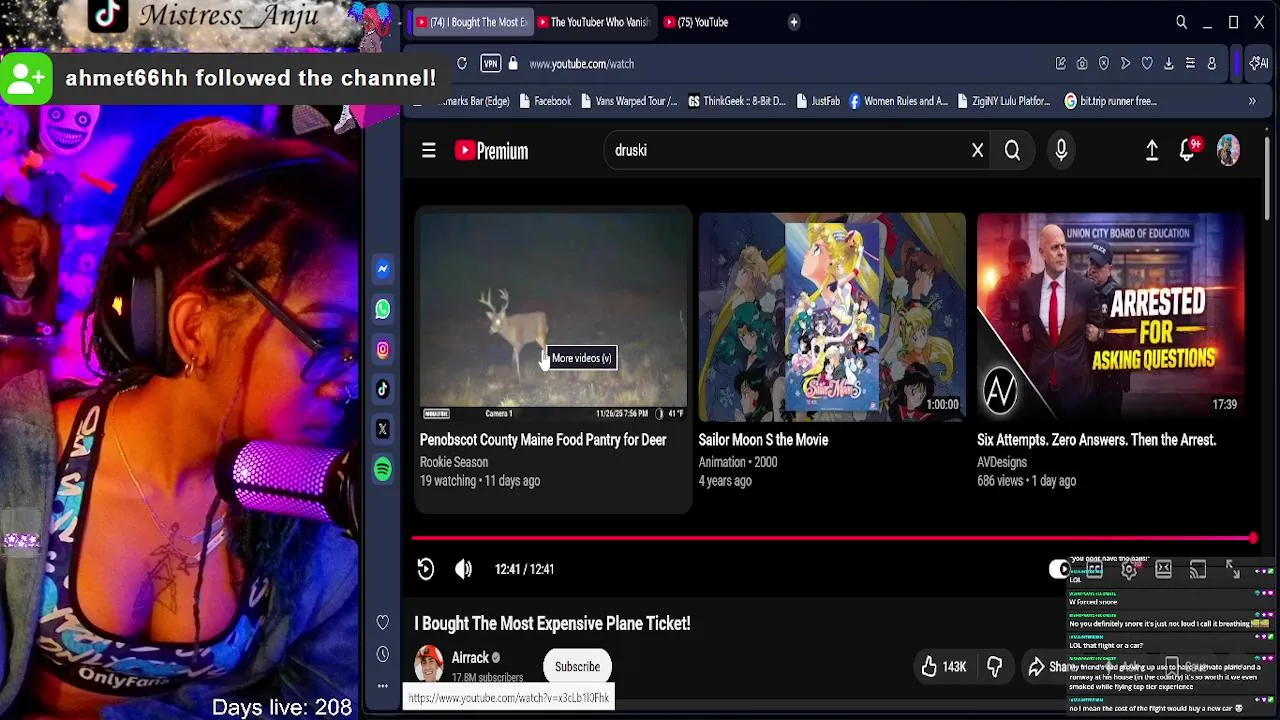Go to YouTube Premium home logo

pos(491,151)
